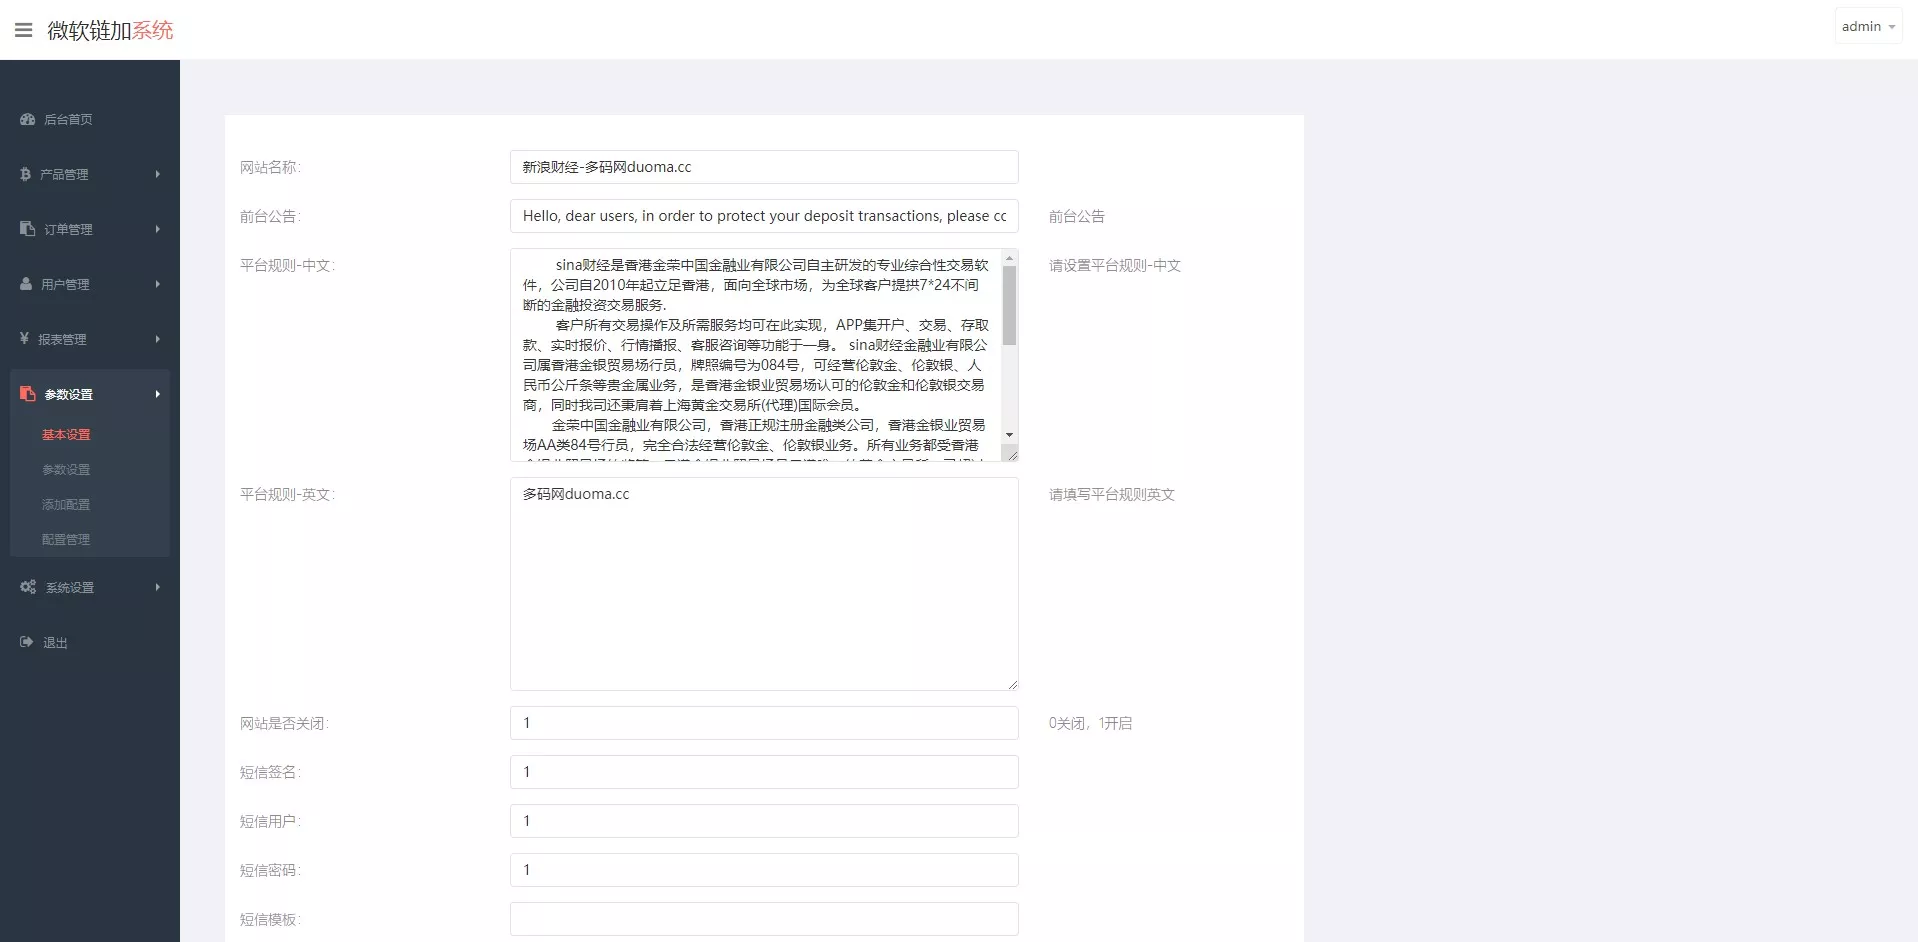The height and width of the screenshot is (942, 1918).
Task: Select 基本设置 submenu item
Action: tap(66, 434)
